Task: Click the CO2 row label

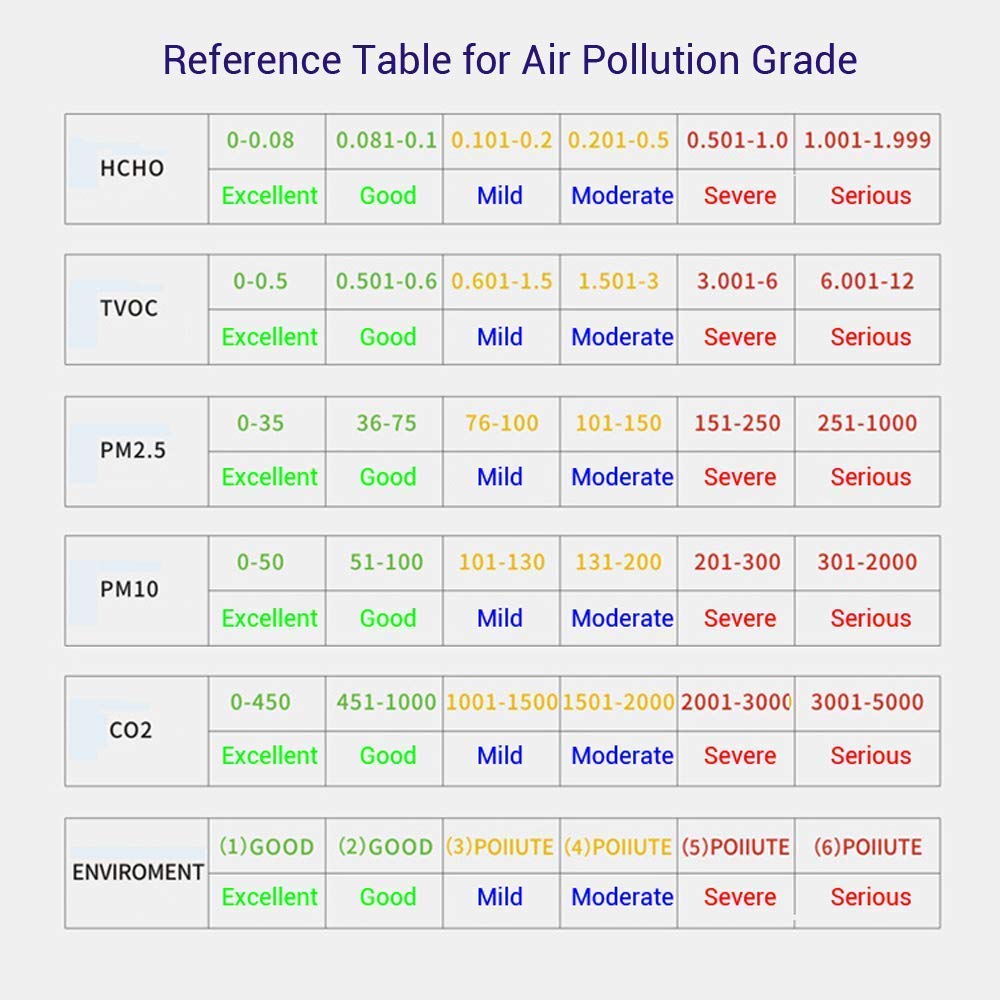Action: [x=131, y=730]
